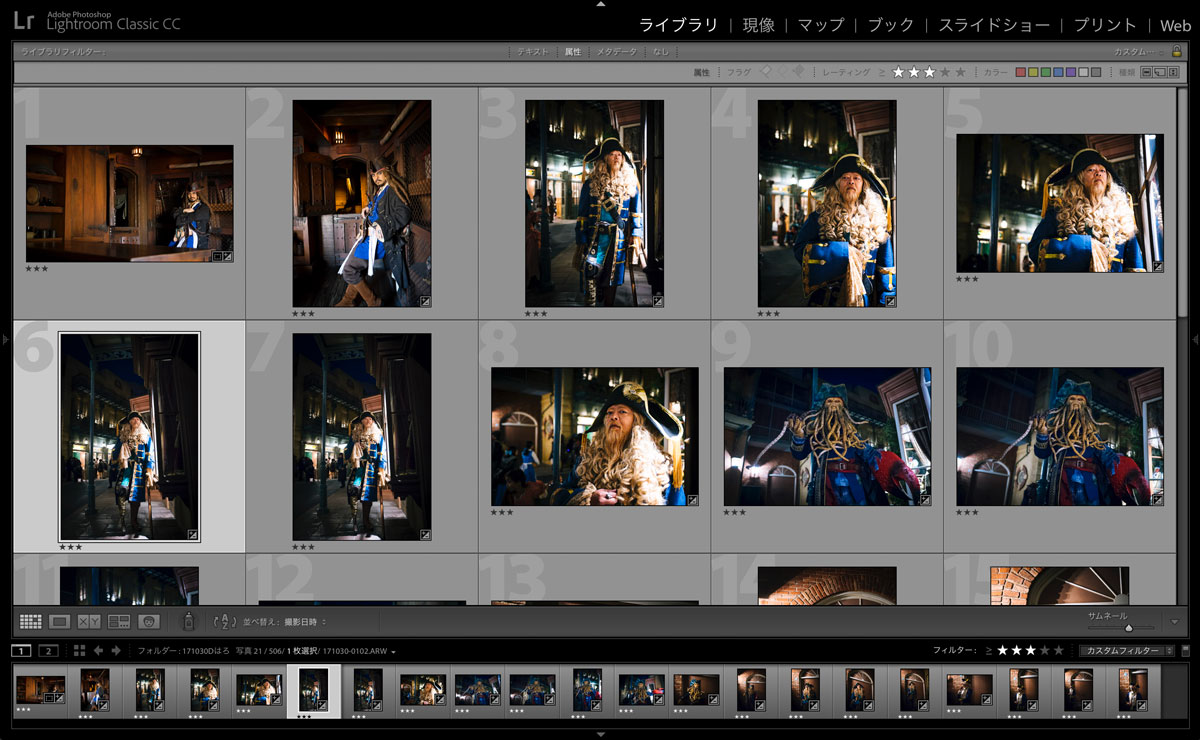Click the badge icon on grid photo 2
The image size is (1200, 740).
coord(425,300)
